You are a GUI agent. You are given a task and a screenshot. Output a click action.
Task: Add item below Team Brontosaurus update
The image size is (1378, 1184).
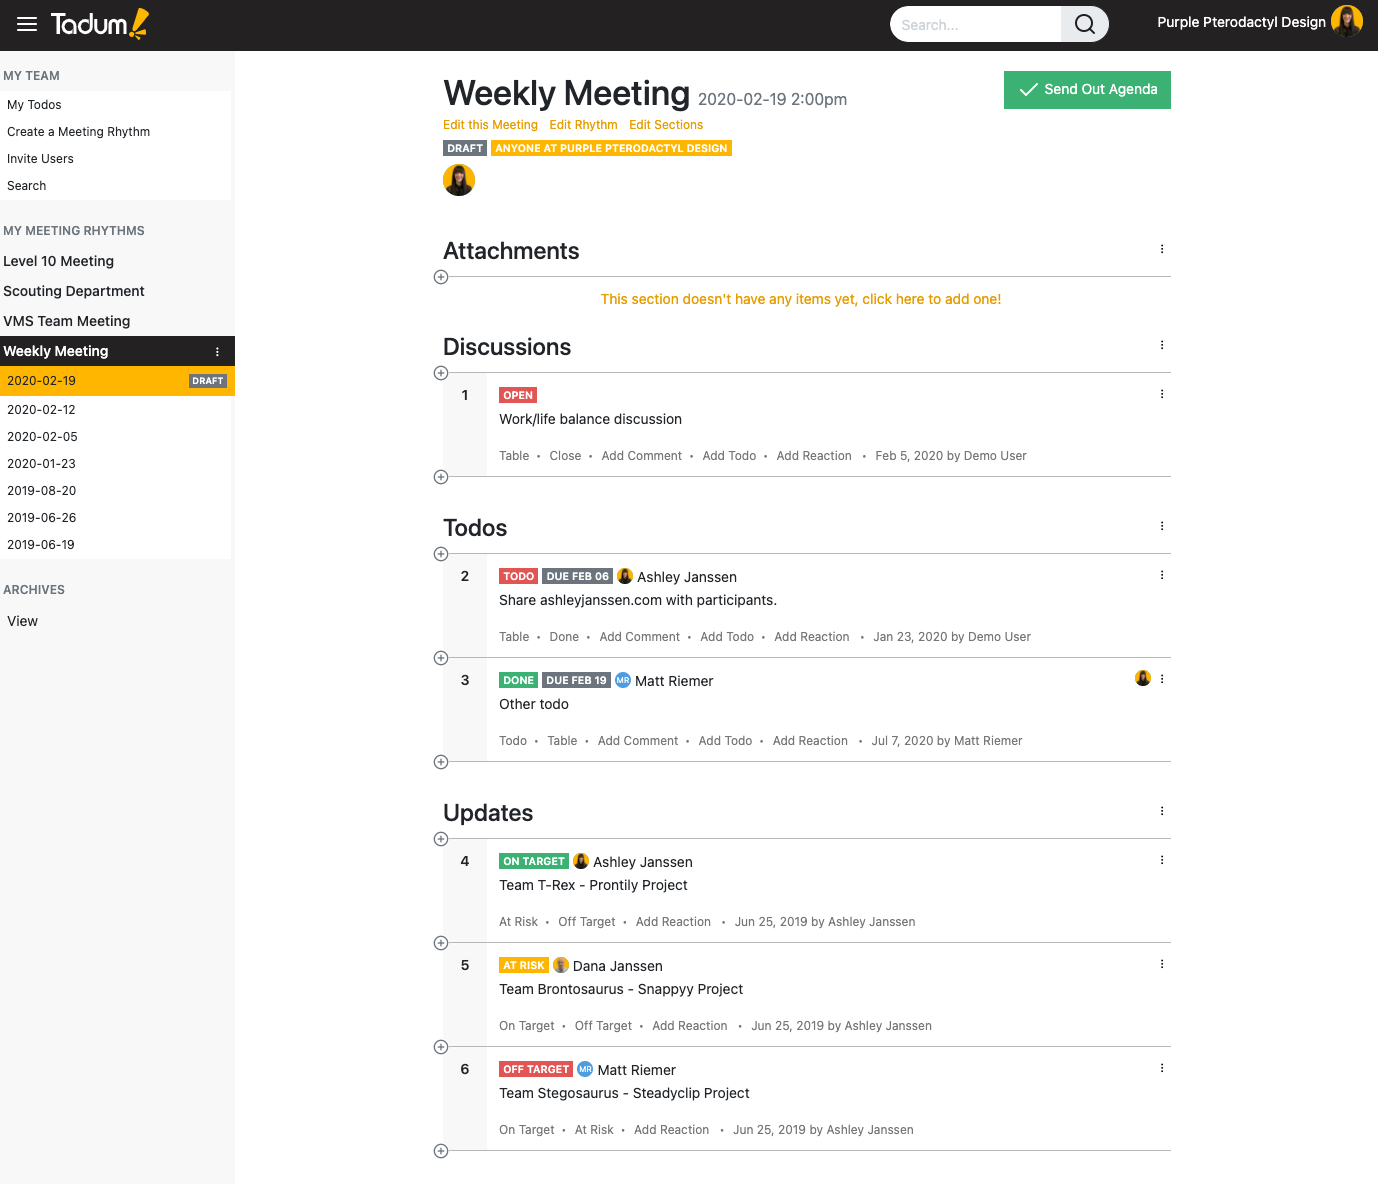coord(441,1047)
